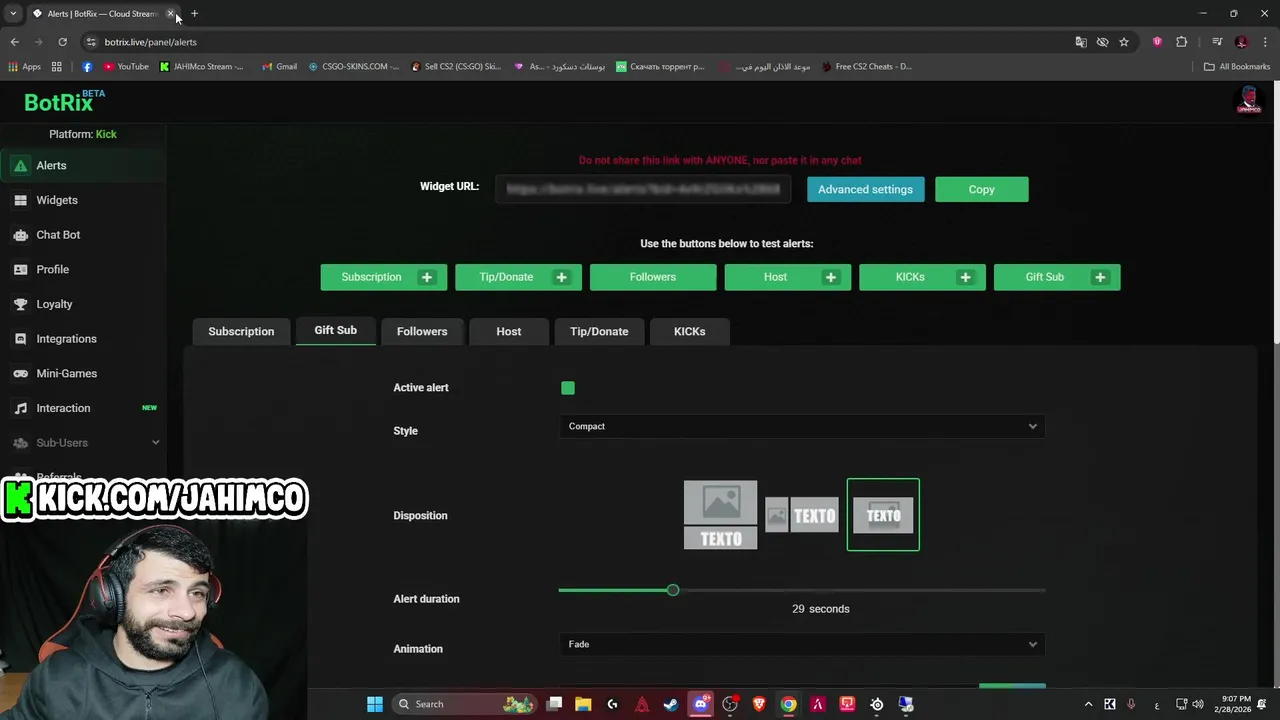Click the microphone icon in system tray

pyautogui.click(x=1131, y=704)
